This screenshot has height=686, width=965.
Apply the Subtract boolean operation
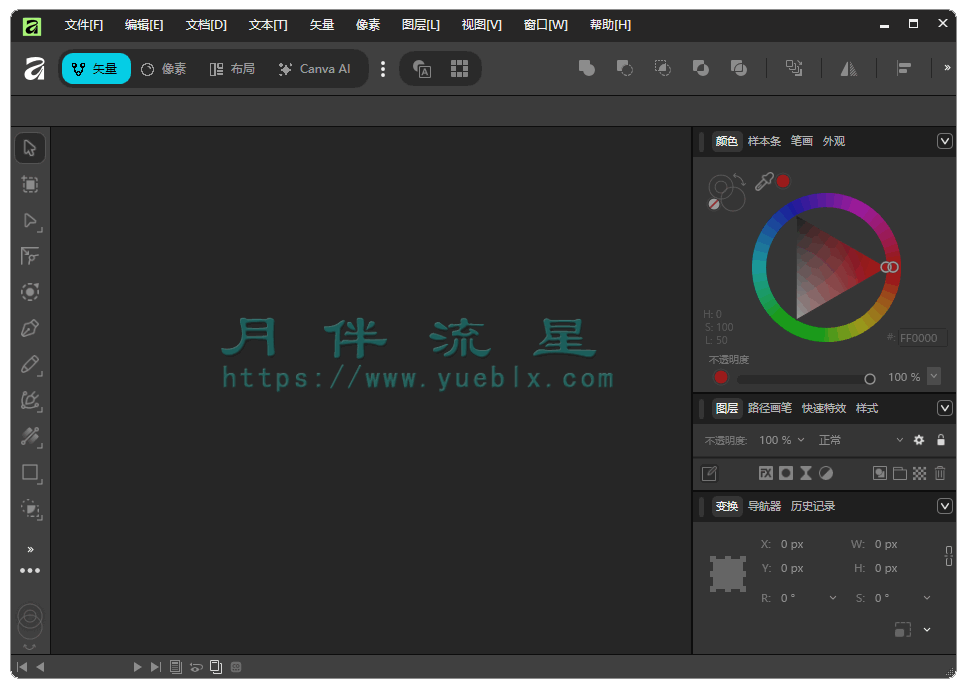tap(625, 68)
